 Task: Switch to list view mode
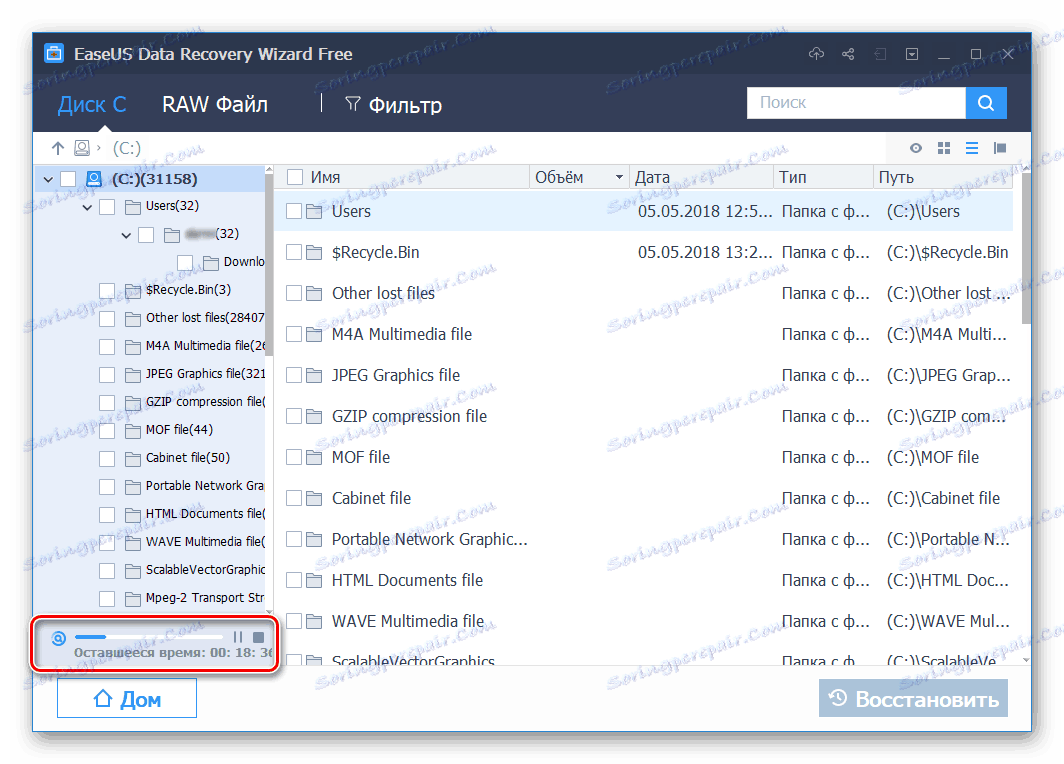click(x=972, y=148)
